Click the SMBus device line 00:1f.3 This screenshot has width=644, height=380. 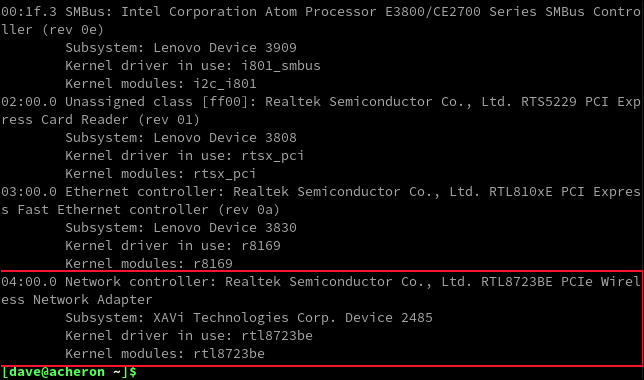pos(321,12)
